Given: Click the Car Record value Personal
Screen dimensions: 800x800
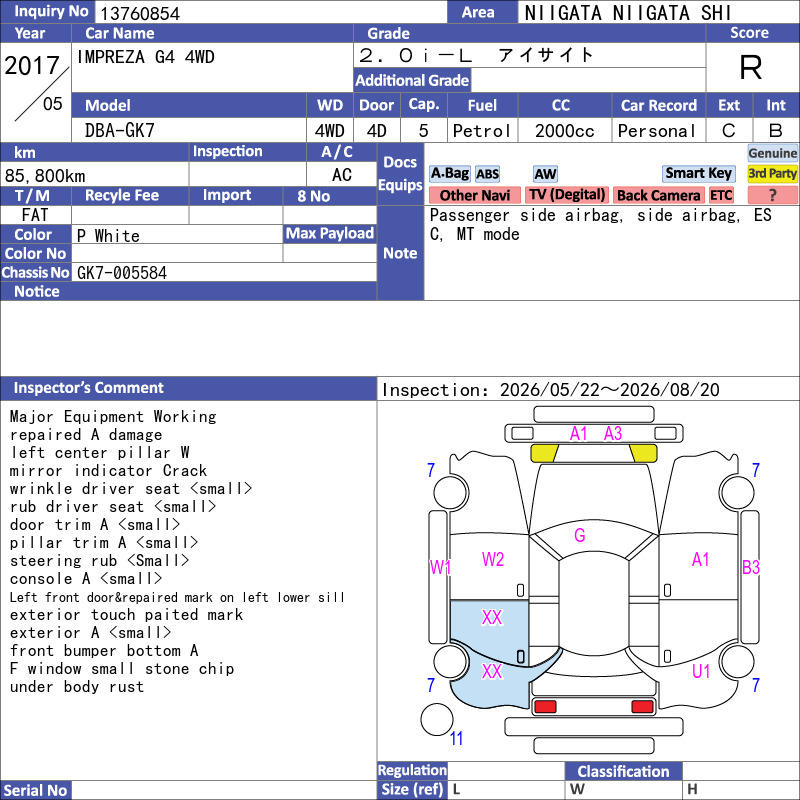Looking at the screenshot, I should pyautogui.click(x=657, y=131).
